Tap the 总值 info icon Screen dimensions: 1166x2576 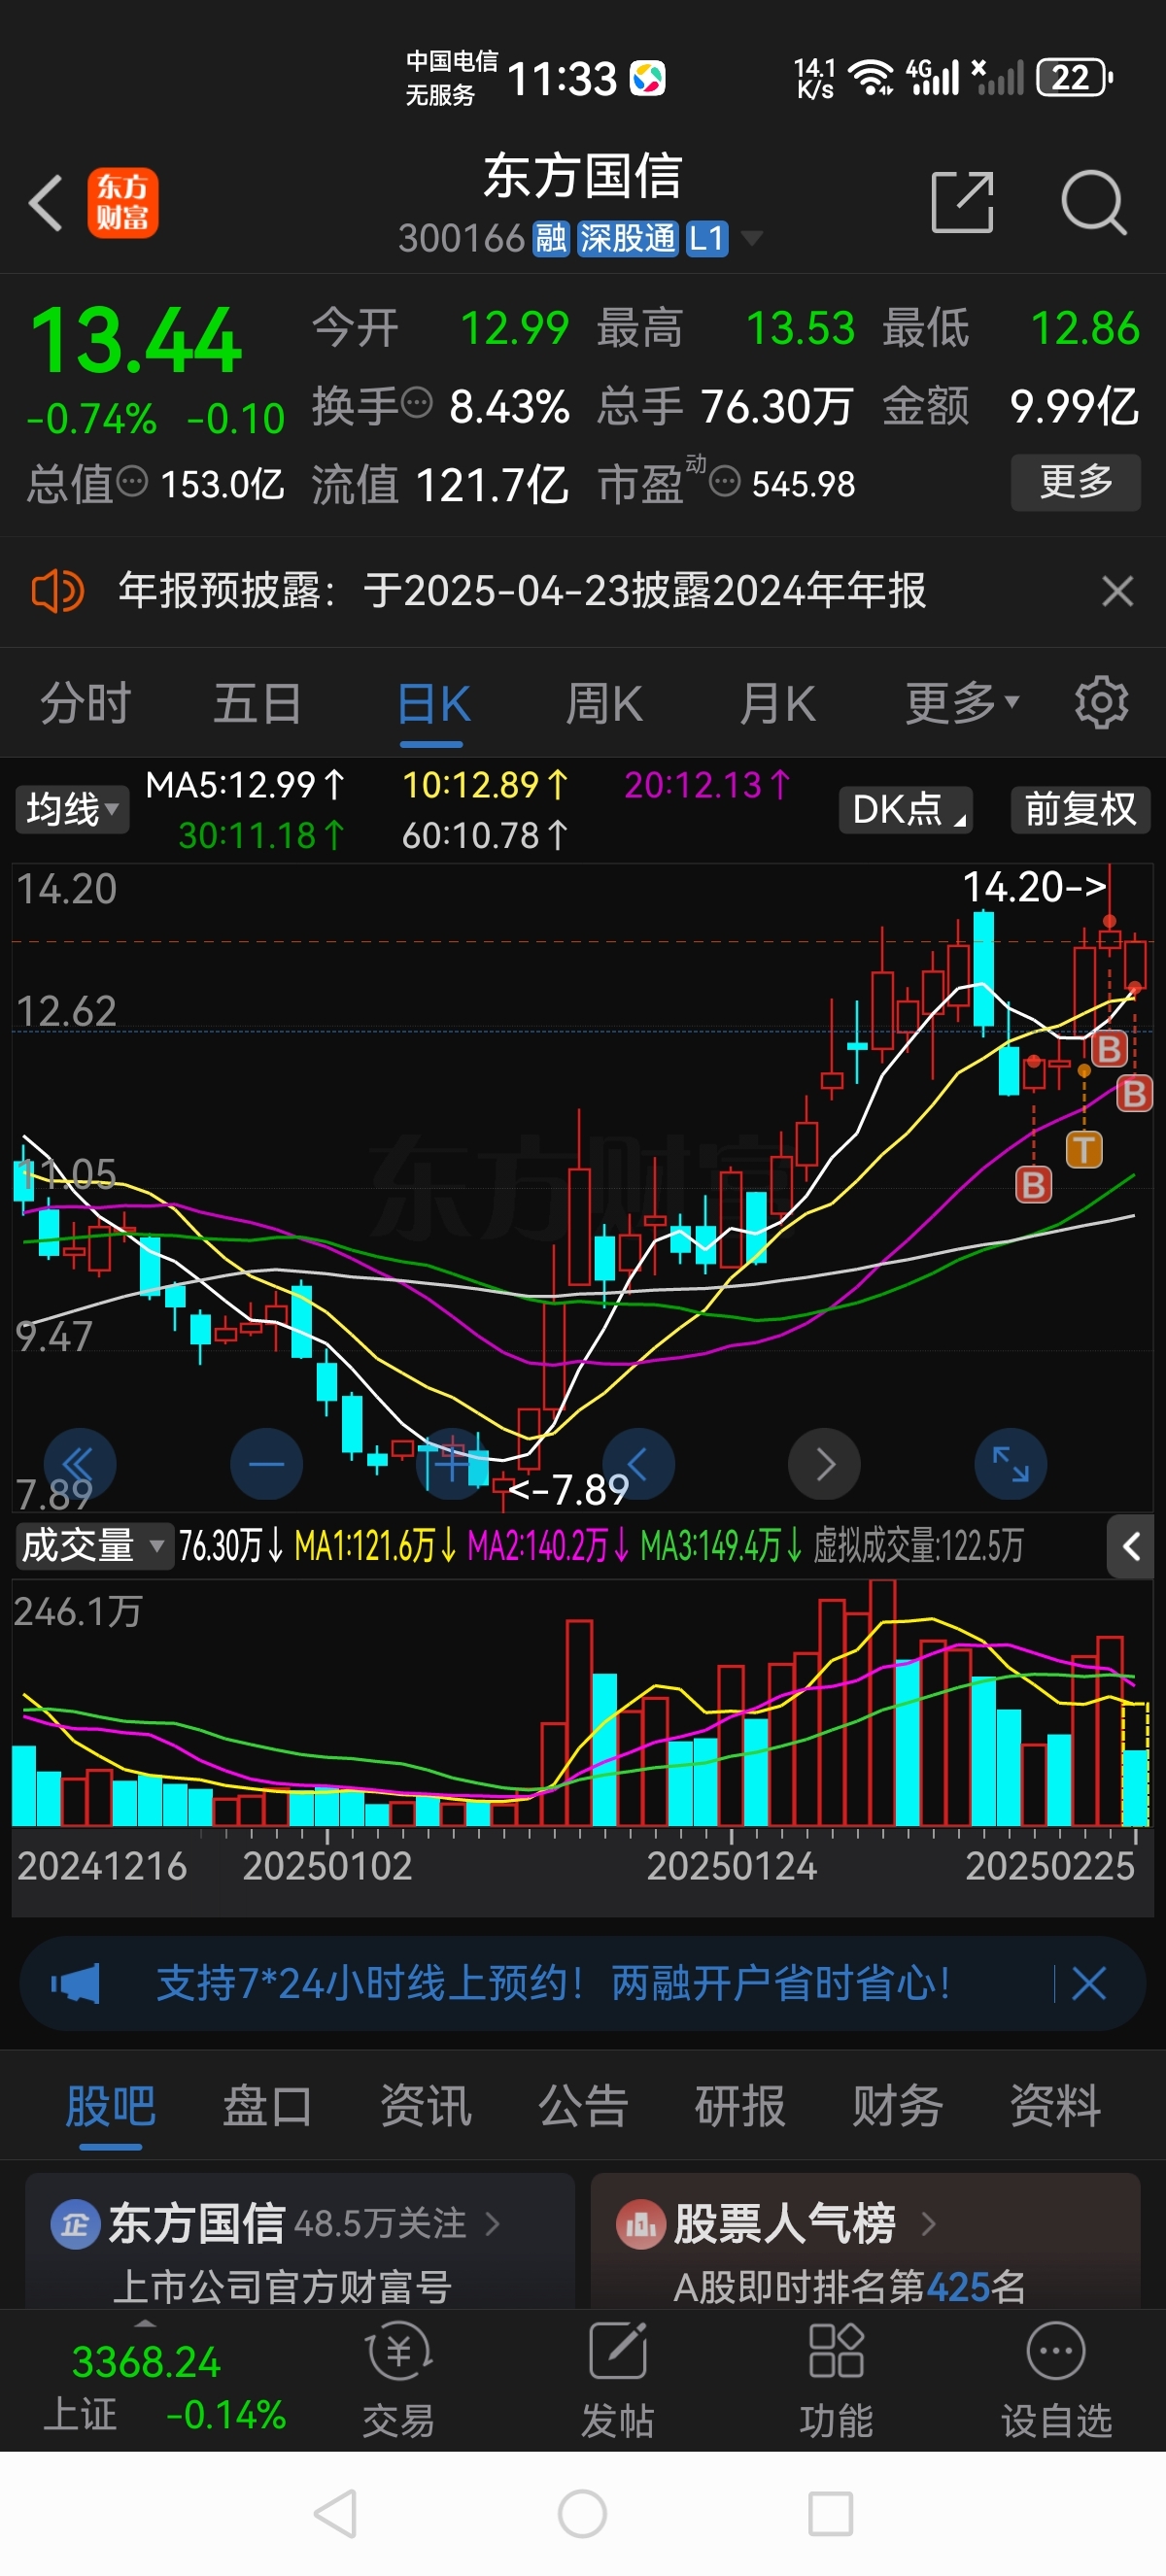click(132, 482)
